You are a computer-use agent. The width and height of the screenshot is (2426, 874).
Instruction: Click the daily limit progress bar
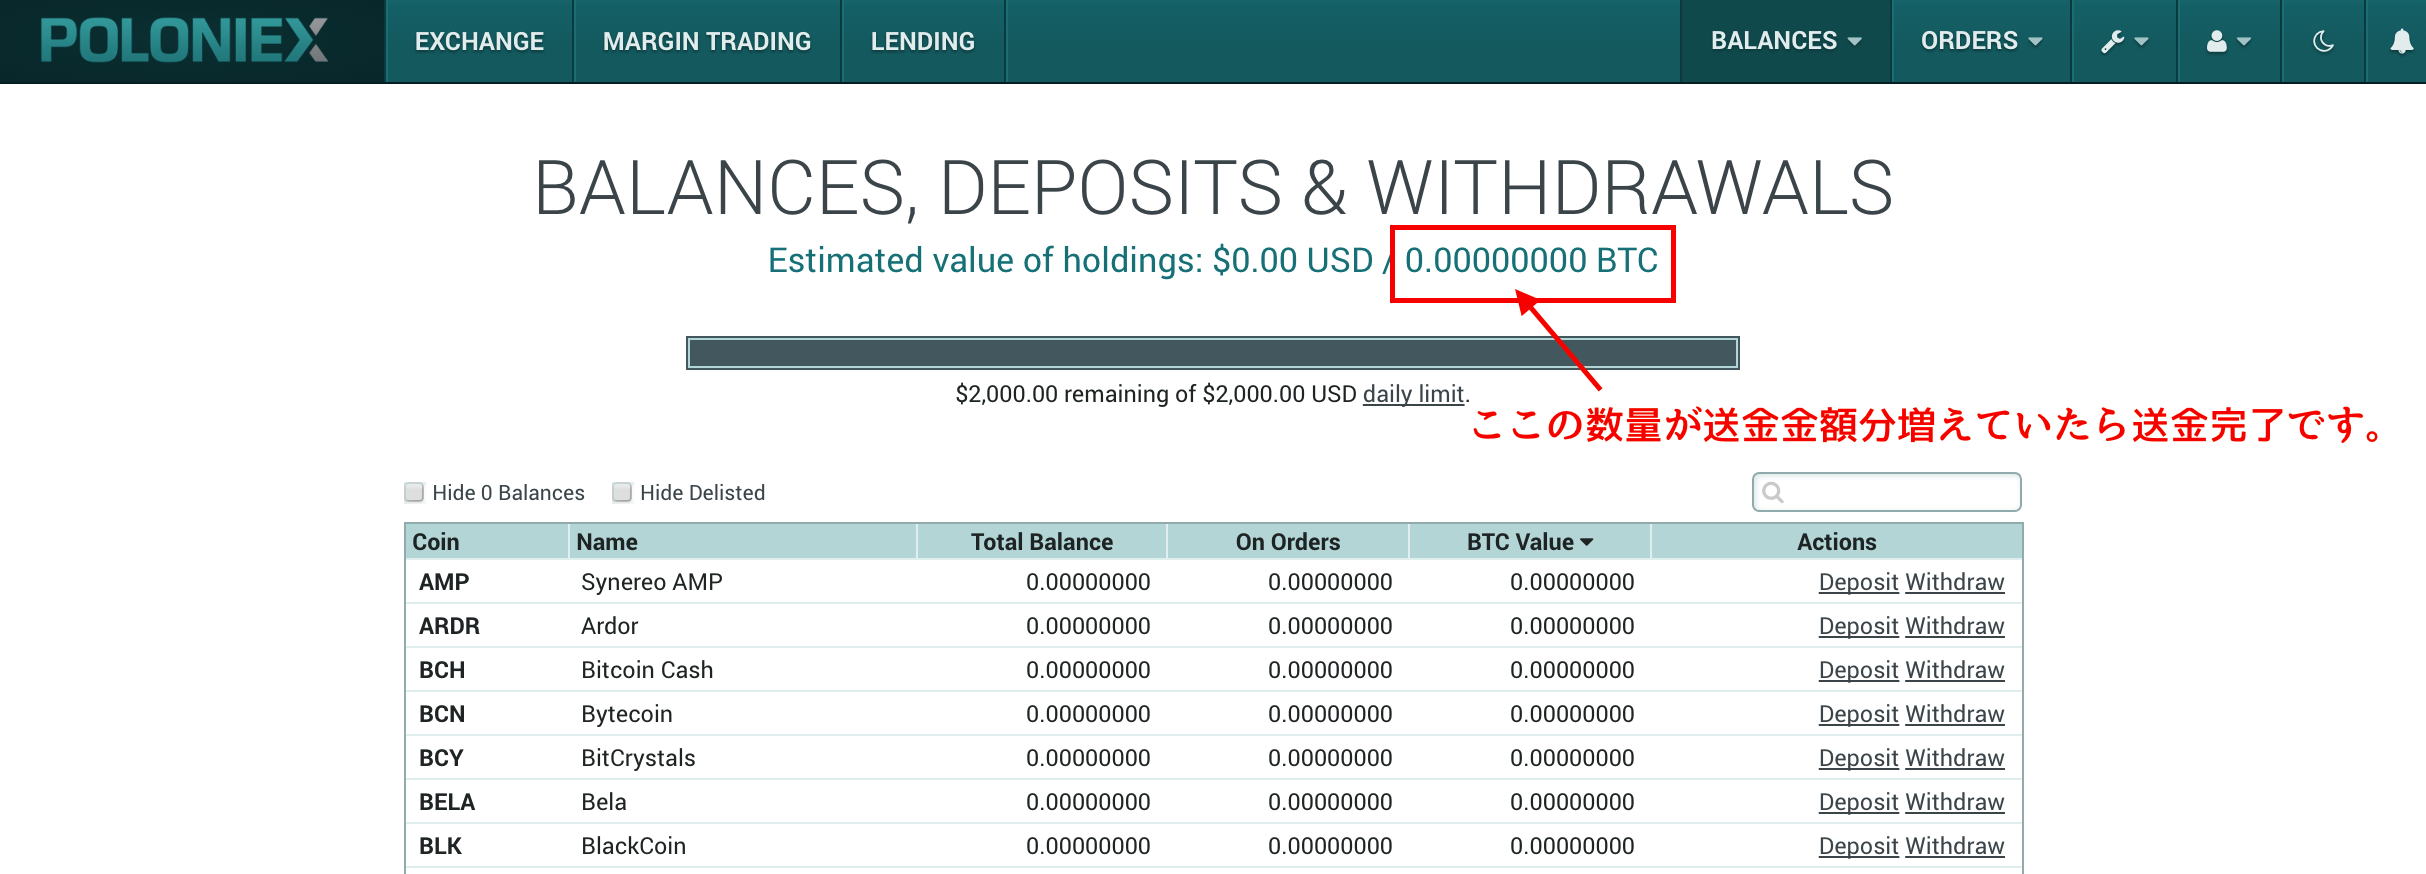point(1212,353)
